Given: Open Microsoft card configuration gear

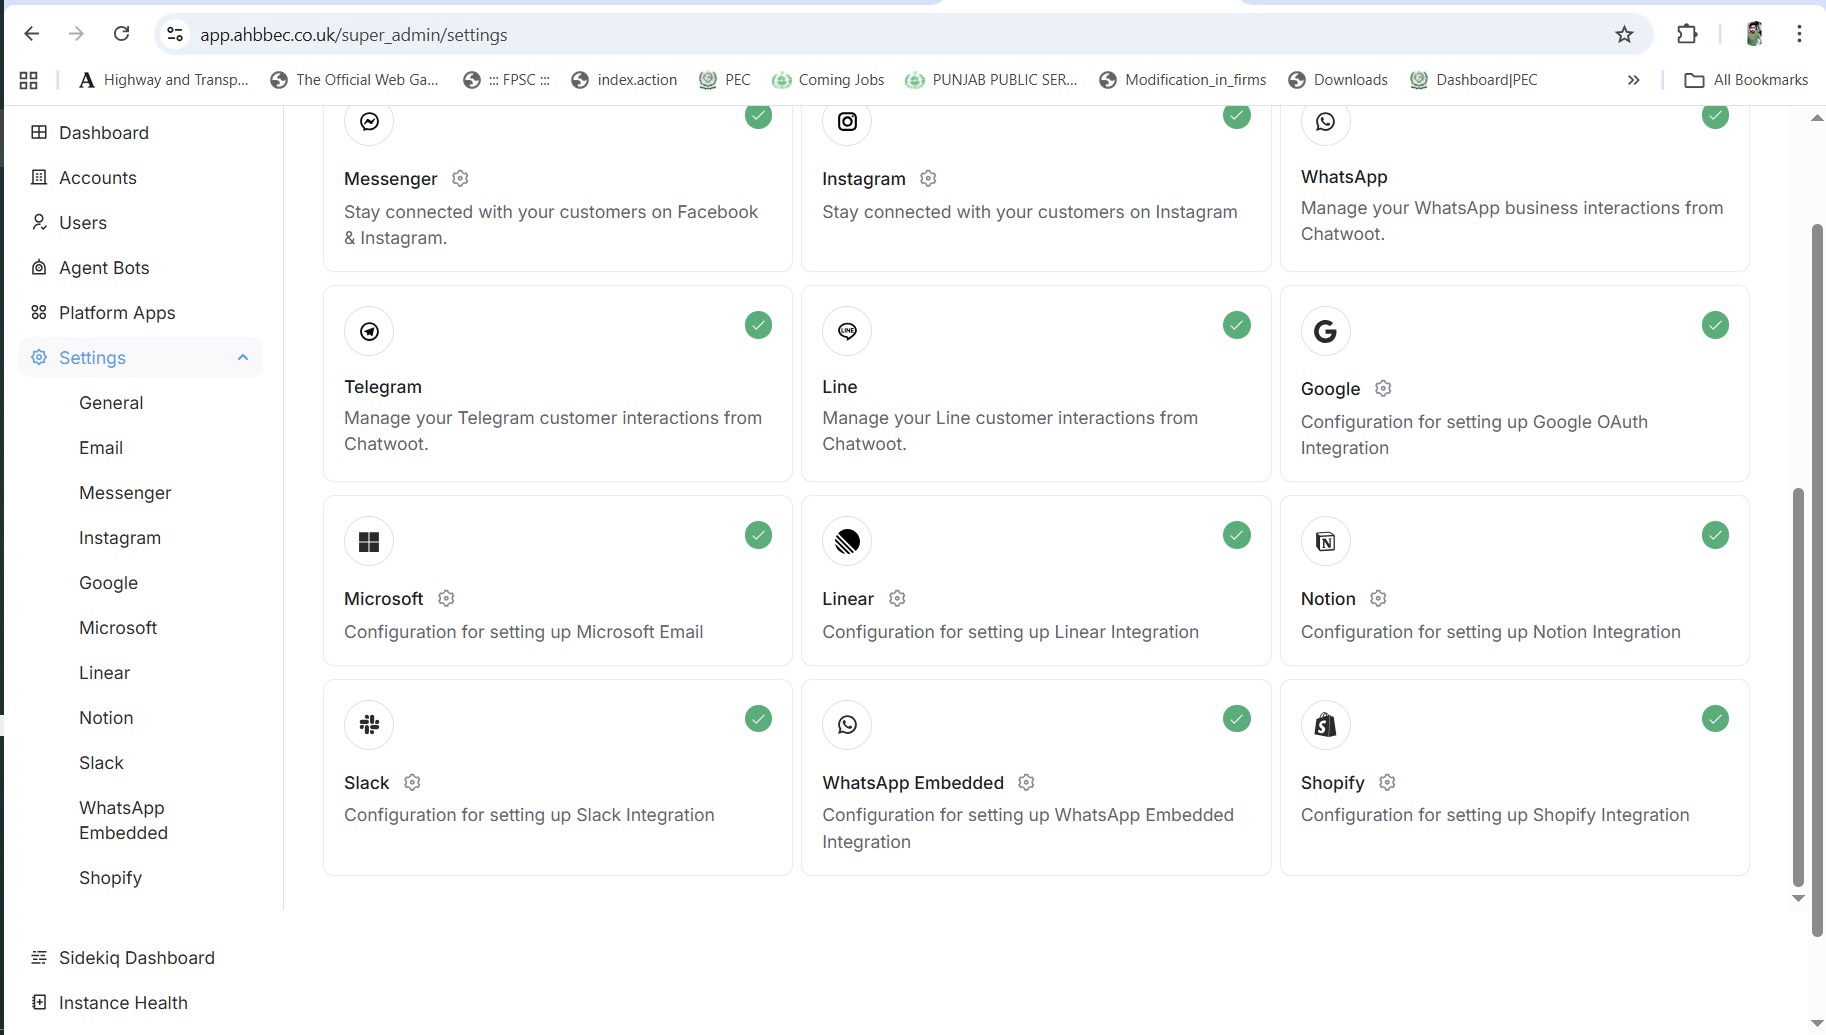Looking at the screenshot, I should tap(446, 598).
